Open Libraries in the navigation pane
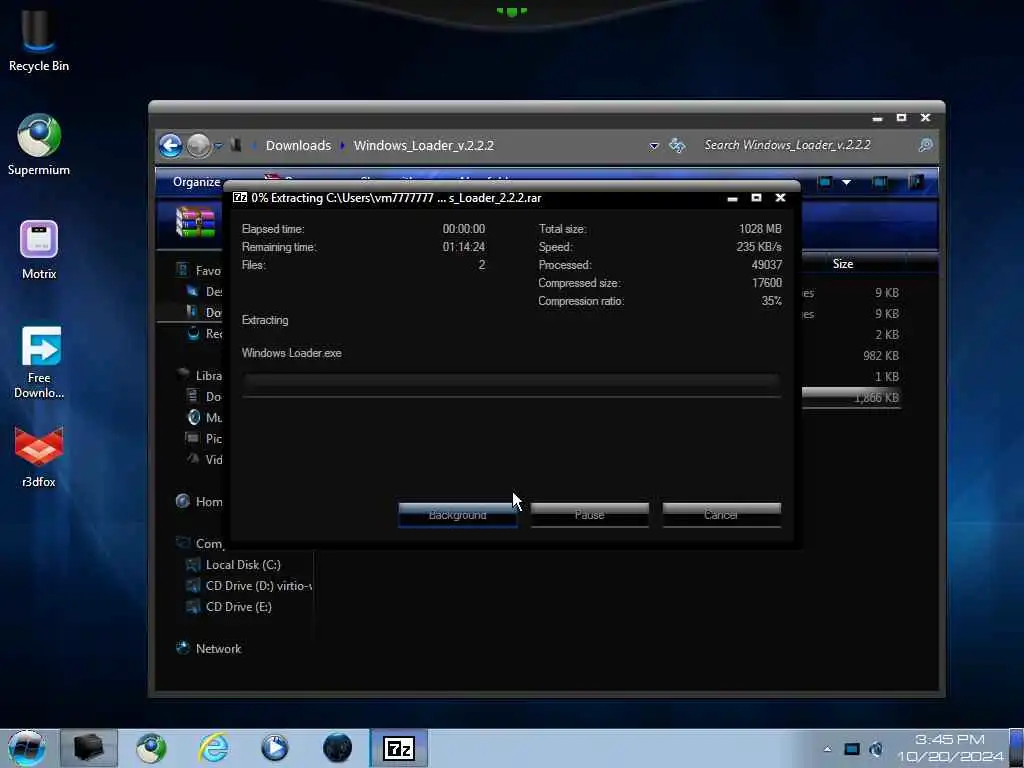This screenshot has width=1024, height=768. pyautogui.click(x=208, y=376)
